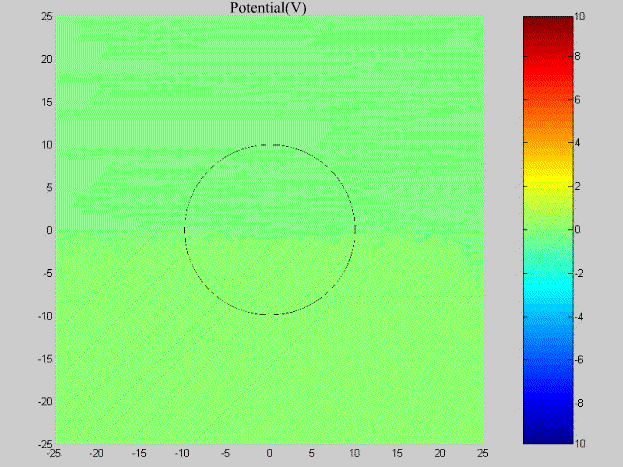The width and height of the screenshot is (623, 467).
Task: Select the x-axis tick label "-15"
Action: [139, 453]
